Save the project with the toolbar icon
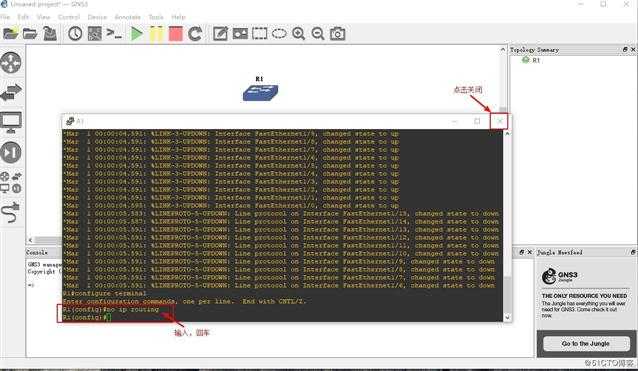This screenshot has width=638, height=371. [50, 33]
